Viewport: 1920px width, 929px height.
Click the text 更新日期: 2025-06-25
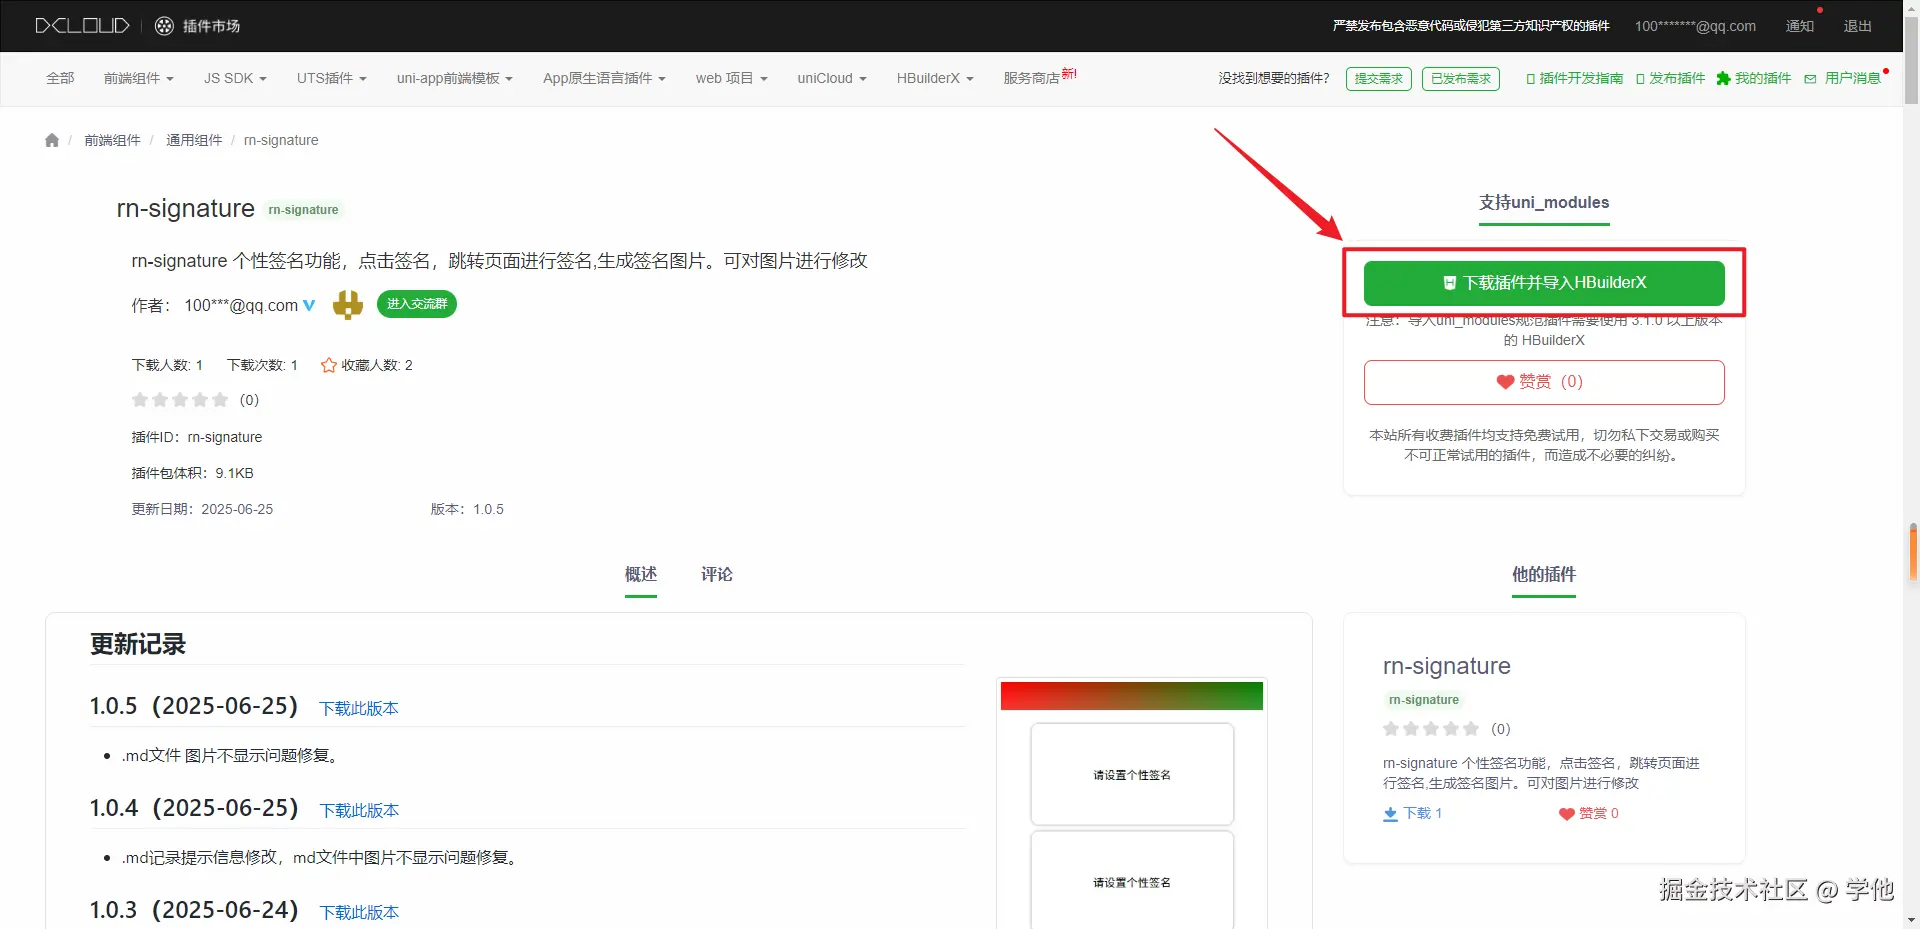point(202,509)
